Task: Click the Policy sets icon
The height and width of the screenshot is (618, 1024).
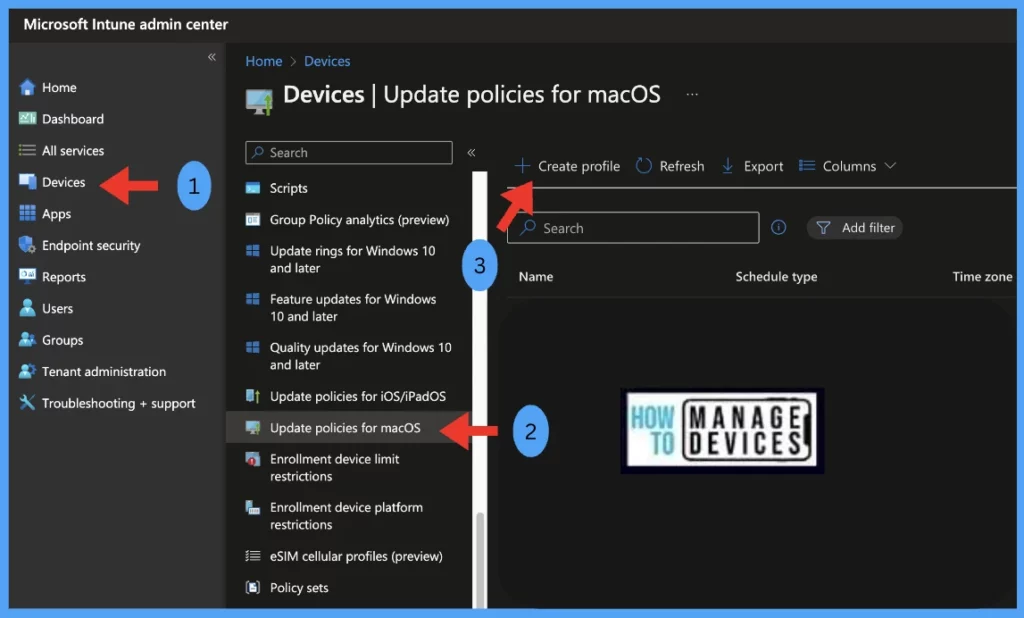Action: (x=253, y=587)
